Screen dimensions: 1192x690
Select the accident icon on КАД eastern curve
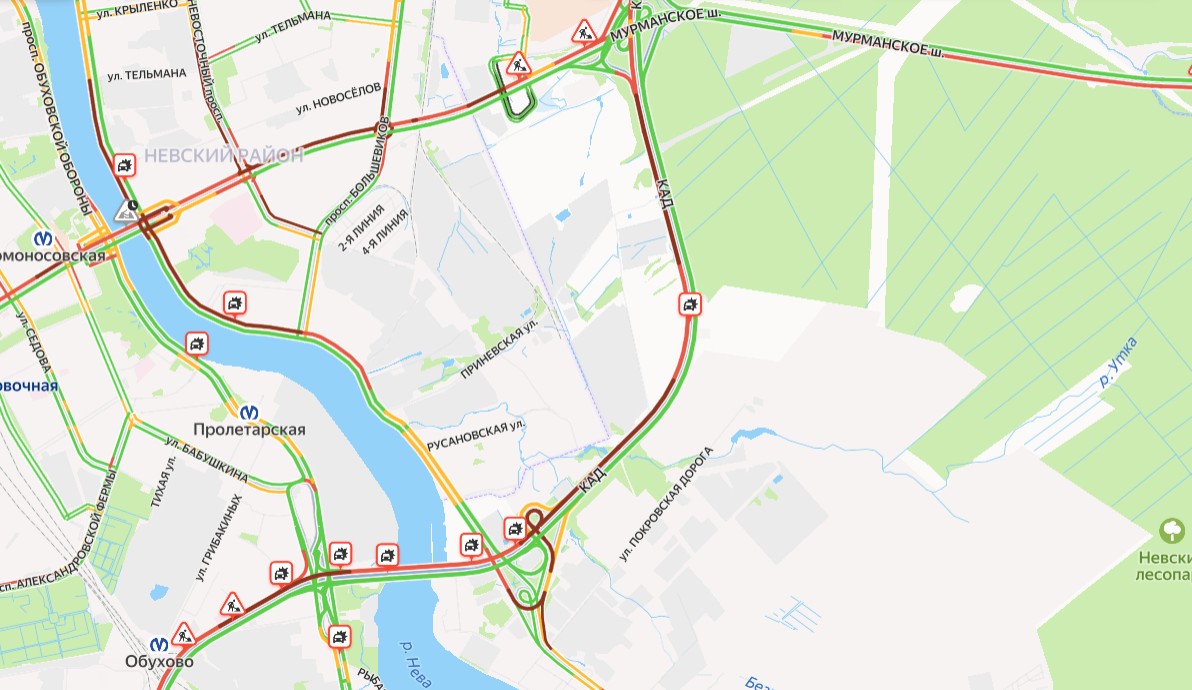click(690, 305)
